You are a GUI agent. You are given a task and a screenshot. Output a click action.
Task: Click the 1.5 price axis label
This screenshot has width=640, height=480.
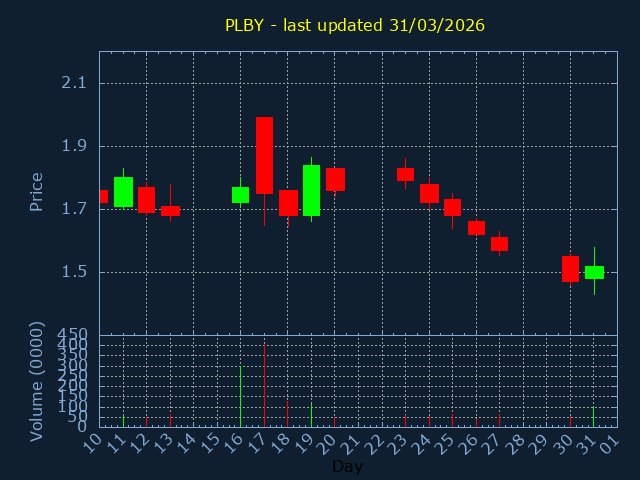pyautogui.click(x=74, y=272)
